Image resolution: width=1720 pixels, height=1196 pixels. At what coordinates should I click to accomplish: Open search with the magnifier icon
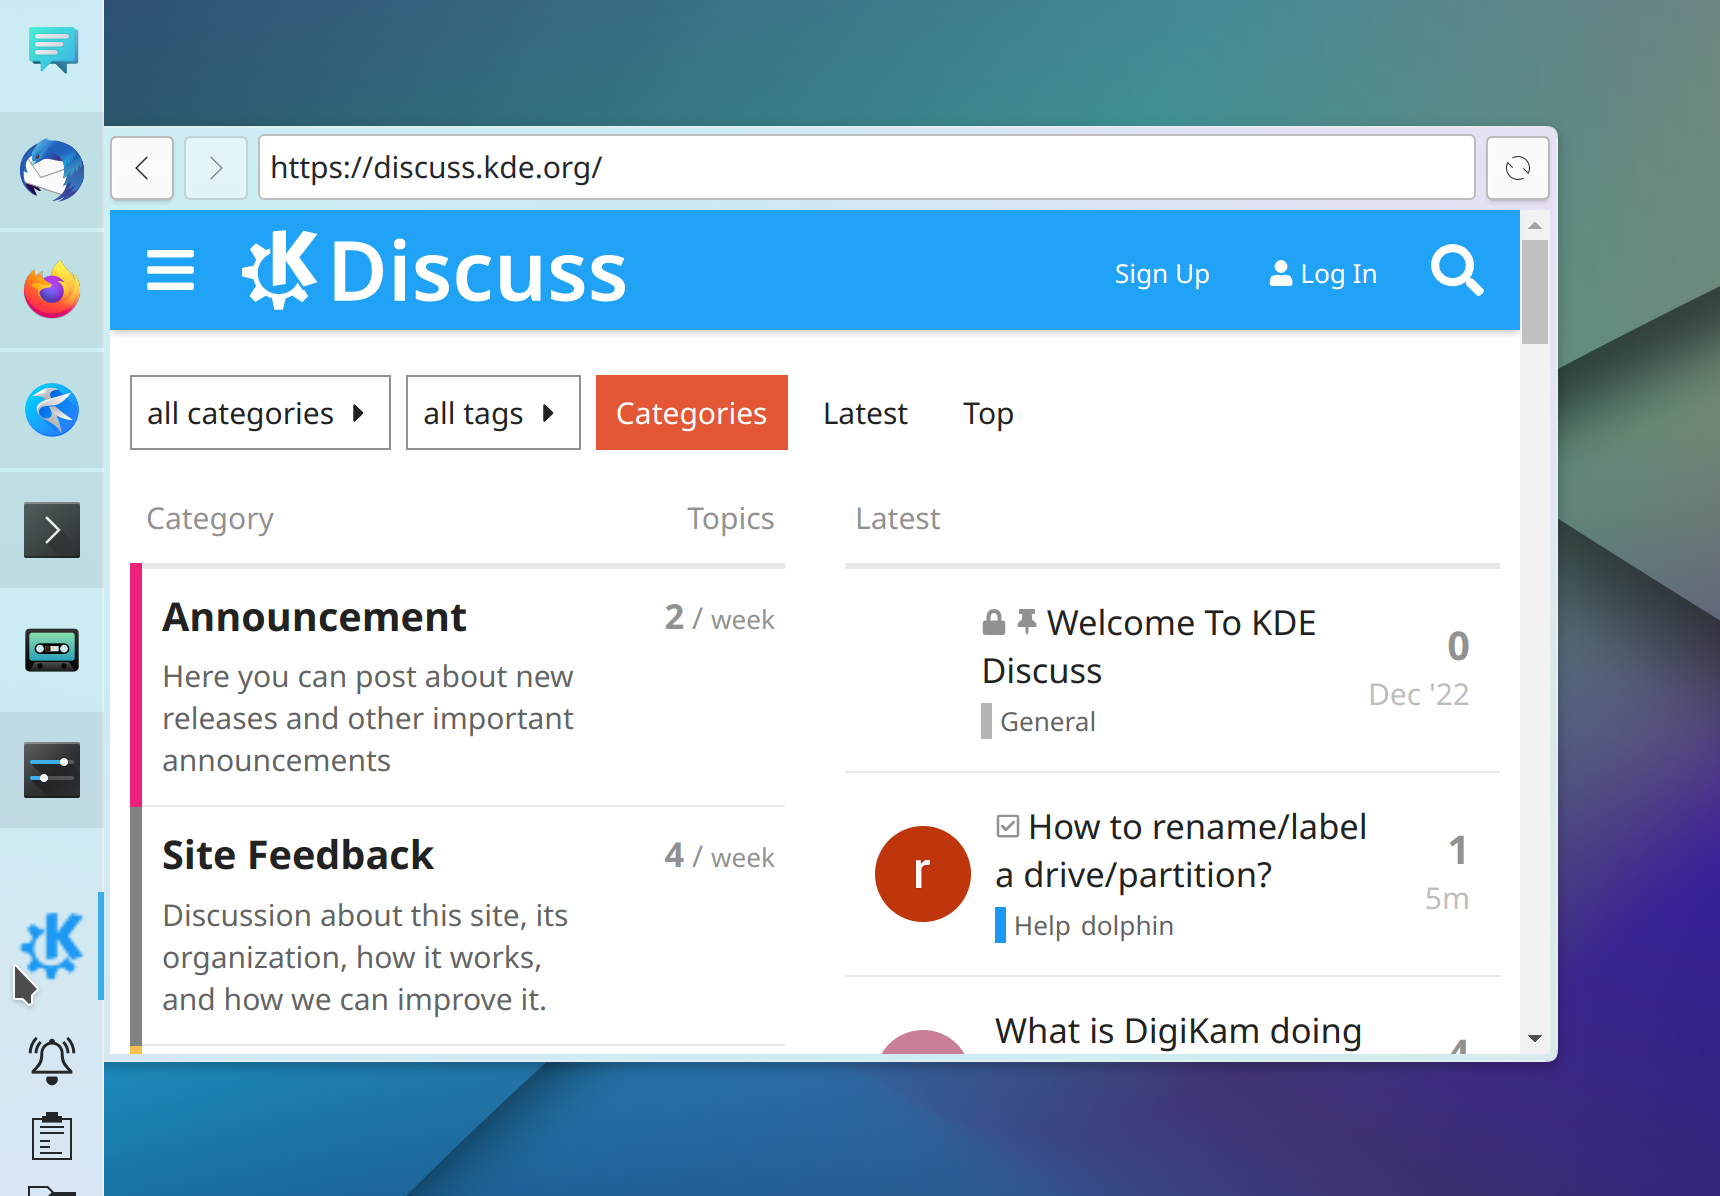(1457, 270)
